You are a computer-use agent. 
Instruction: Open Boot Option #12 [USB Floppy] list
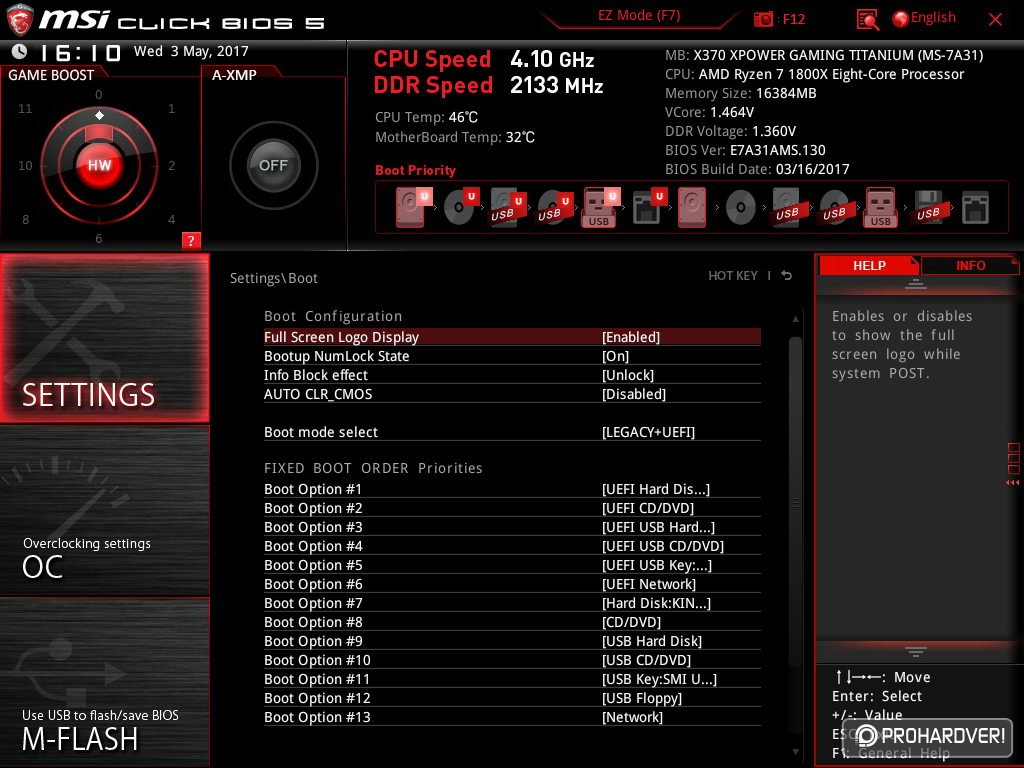[512, 697]
